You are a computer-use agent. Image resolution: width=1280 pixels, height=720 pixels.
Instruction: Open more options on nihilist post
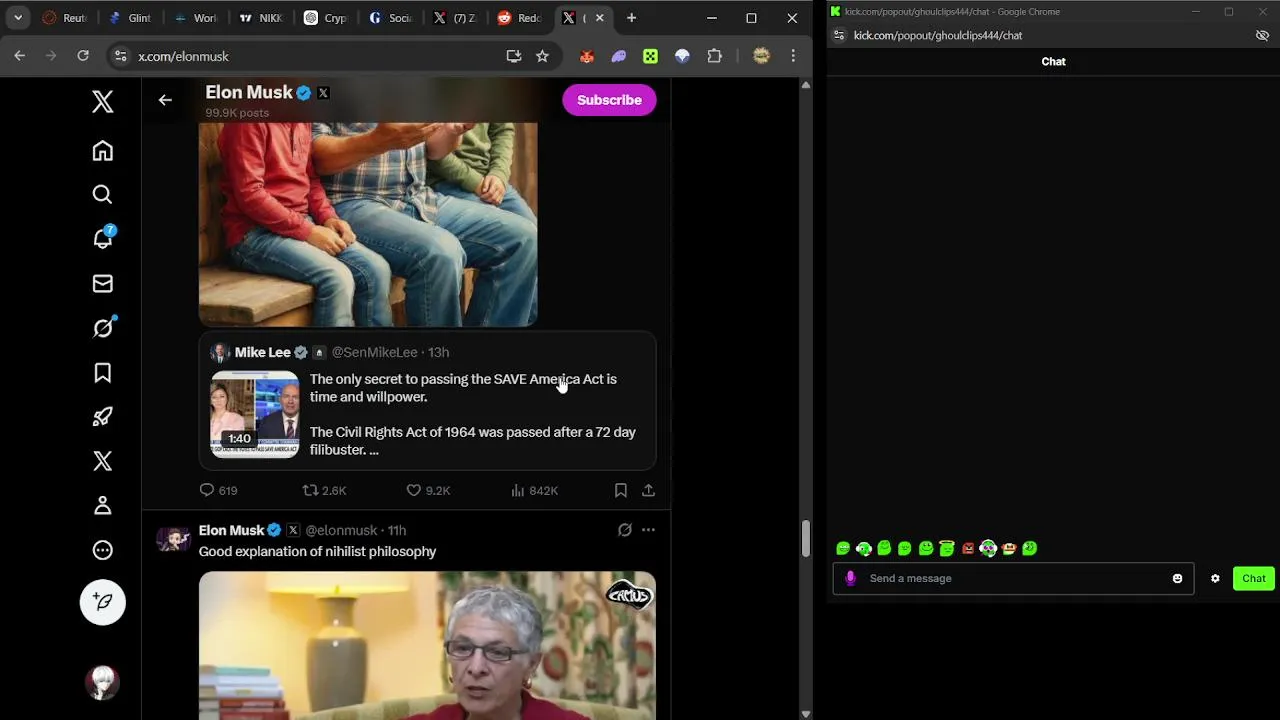[x=648, y=530]
